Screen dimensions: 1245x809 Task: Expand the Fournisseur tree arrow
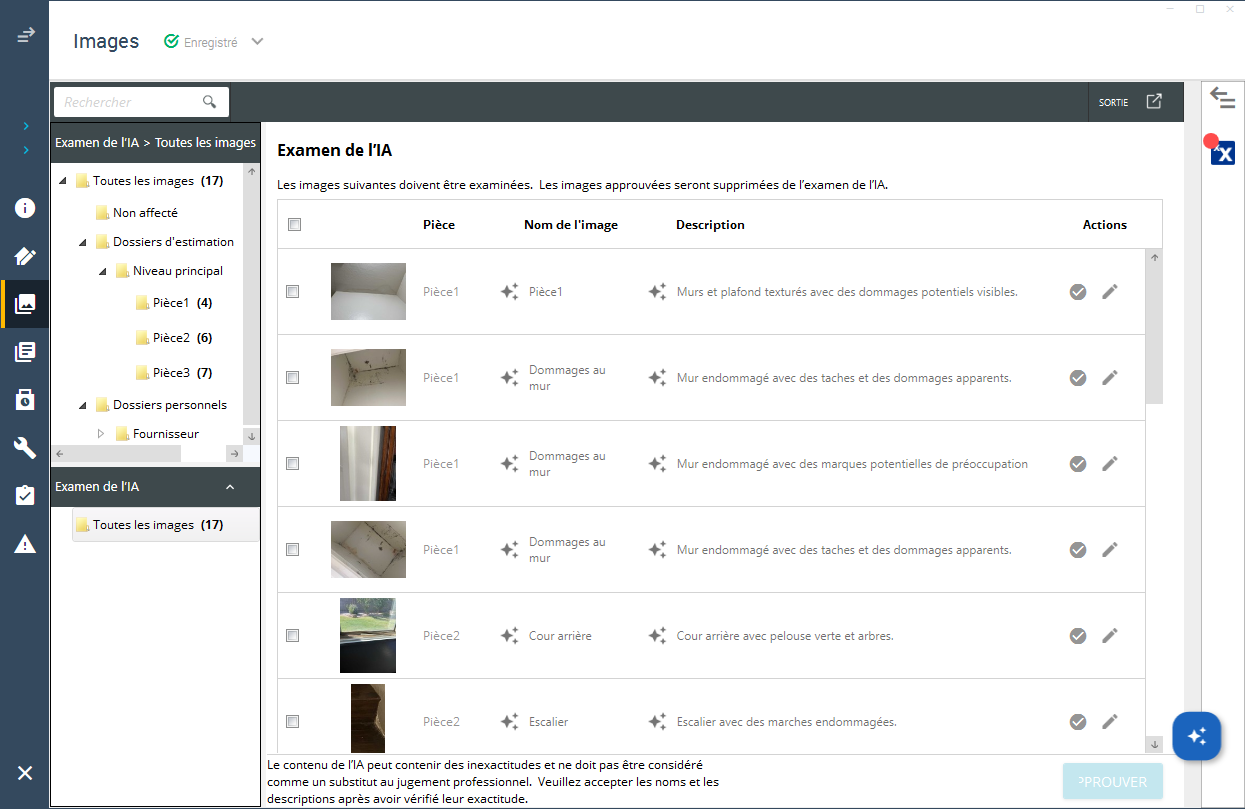[101, 434]
